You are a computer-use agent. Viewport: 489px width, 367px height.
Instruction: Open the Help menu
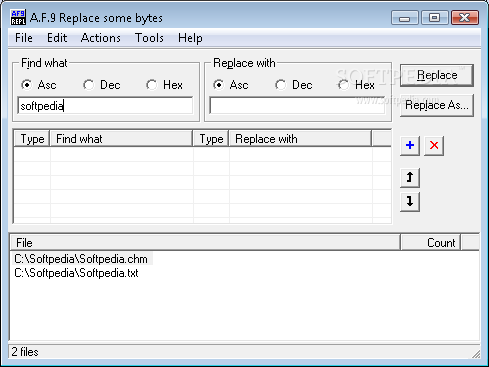pos(190,38)
